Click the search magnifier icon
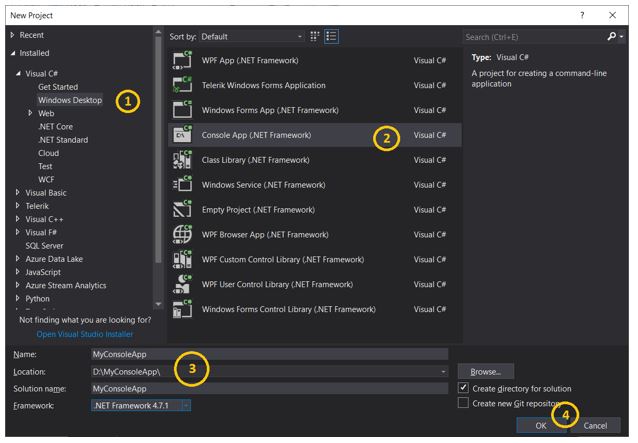The height and width of the screenshot is (443, 638). click(x=611, y=37)
